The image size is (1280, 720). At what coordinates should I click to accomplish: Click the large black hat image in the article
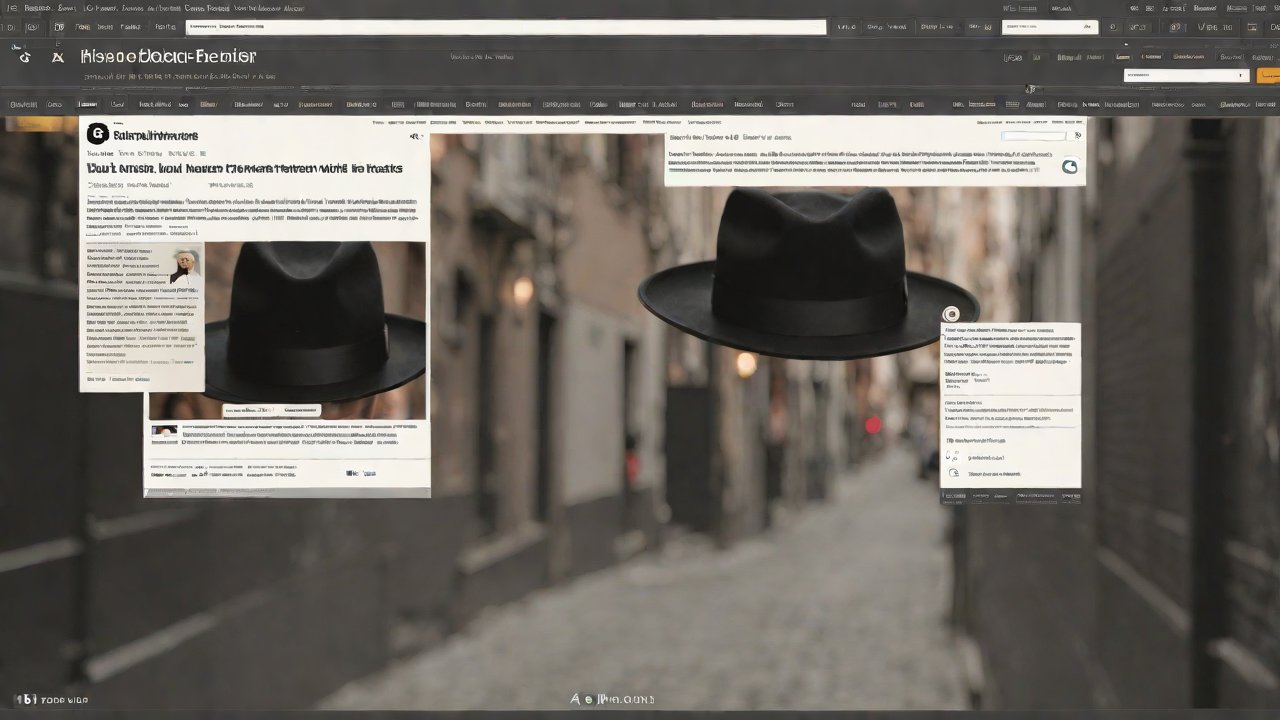tap(310, 320)
